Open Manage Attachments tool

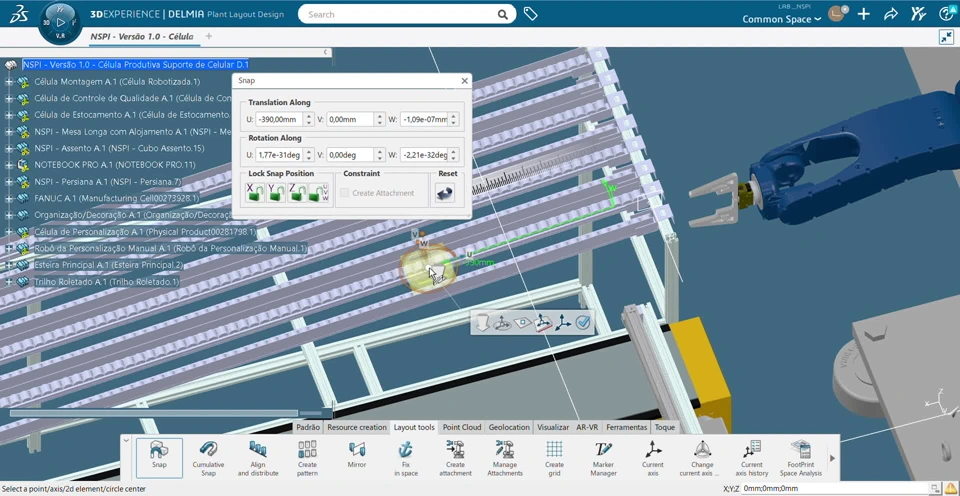click(x=505, y=458)
